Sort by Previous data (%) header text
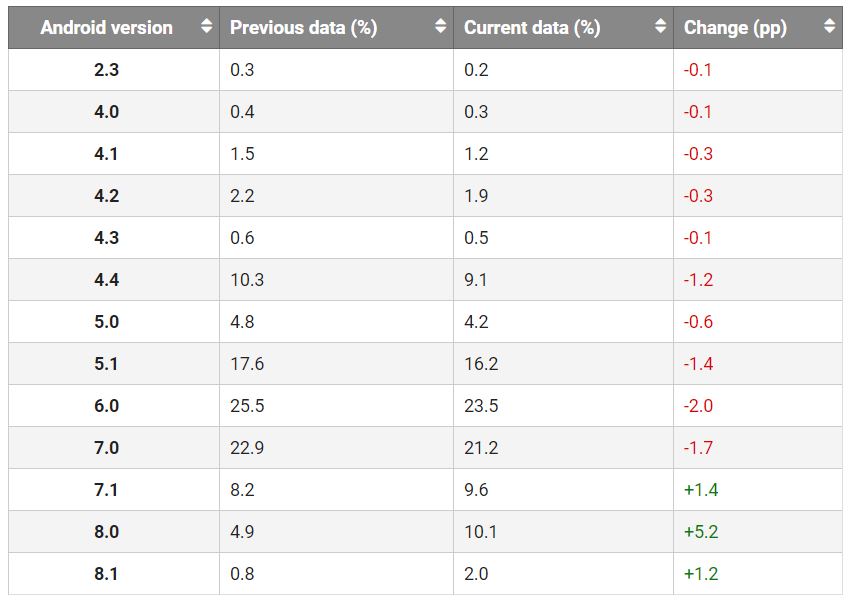851x604 pixels. (303, 28)
